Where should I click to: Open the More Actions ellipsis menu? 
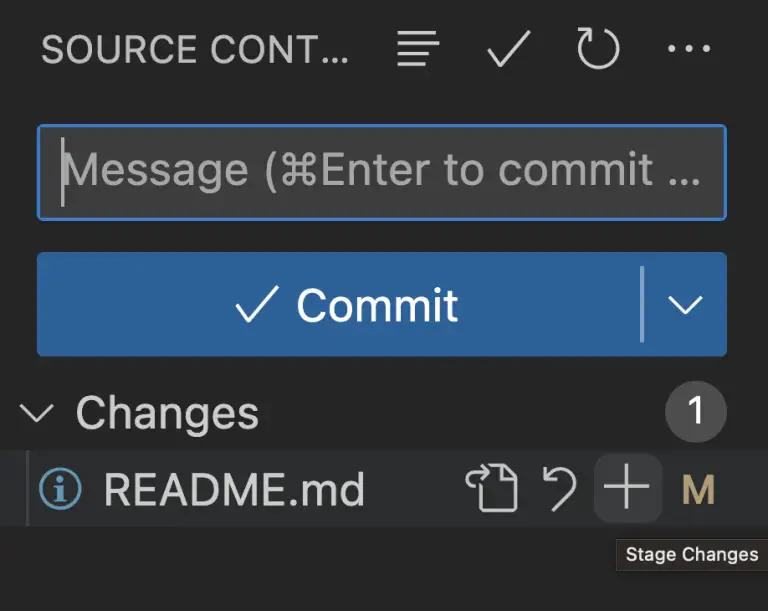coord(689,50)
